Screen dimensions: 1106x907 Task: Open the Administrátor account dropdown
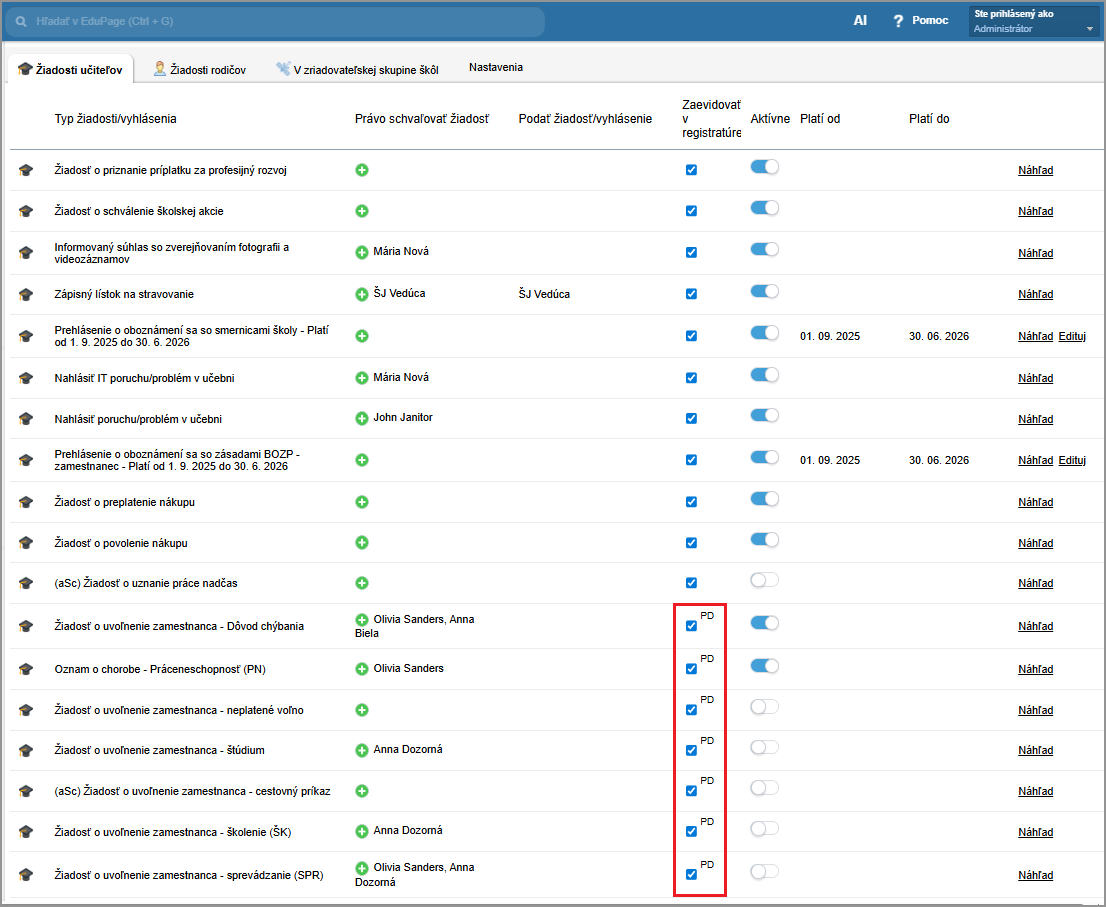click(1033, 22)
